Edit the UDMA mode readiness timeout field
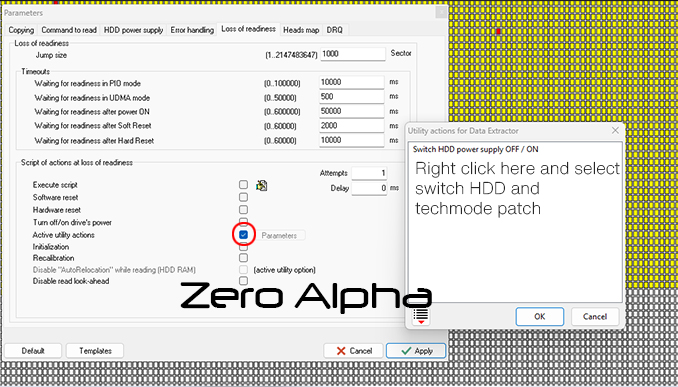 pos(352,97)
